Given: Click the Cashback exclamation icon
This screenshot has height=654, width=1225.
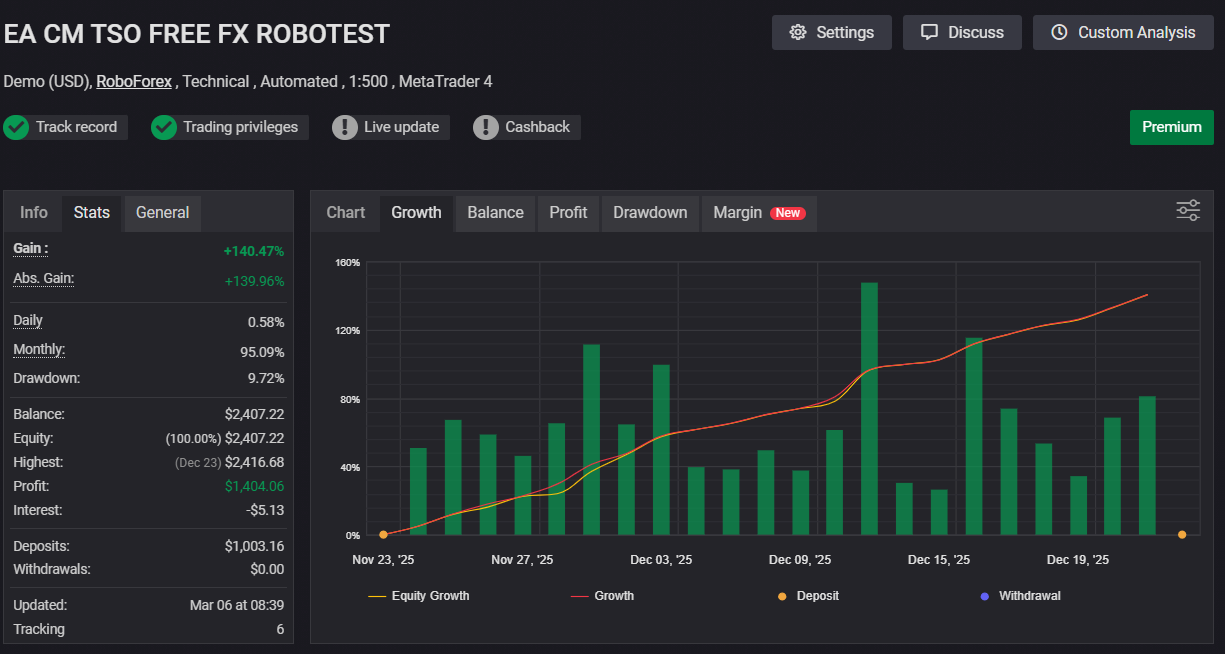Looking at the screenshot, I should [486, 127].
